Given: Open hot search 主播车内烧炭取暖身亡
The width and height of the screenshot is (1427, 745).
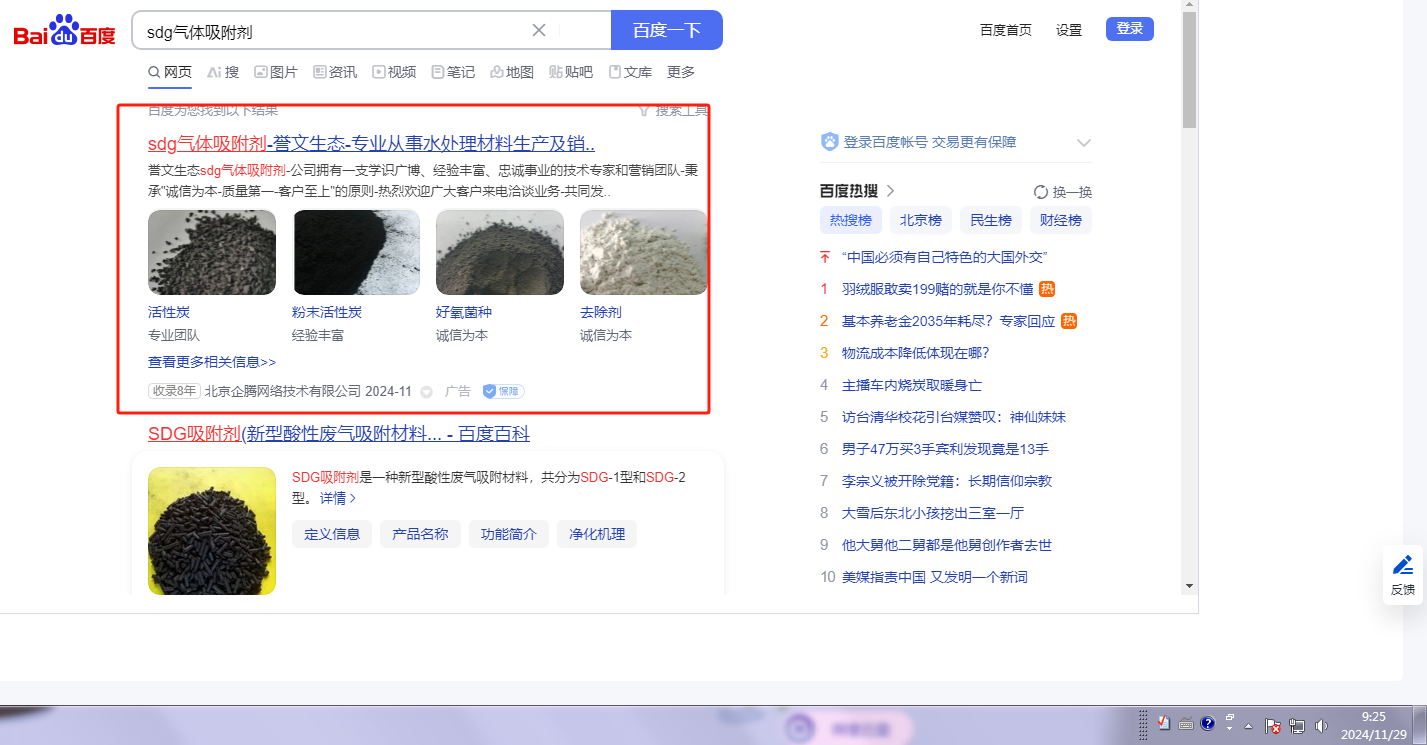Looking at the screenshot, I should tap(912, 385).
